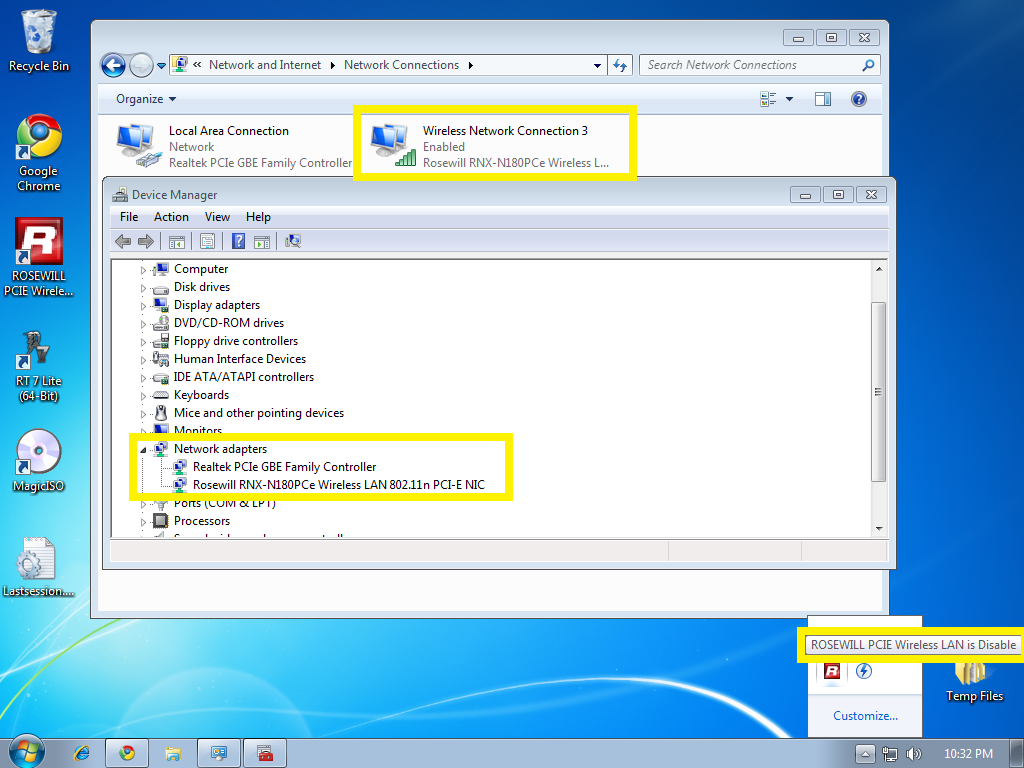
Task: Show the preview pane in Network Connections
Action: (823, 99)
